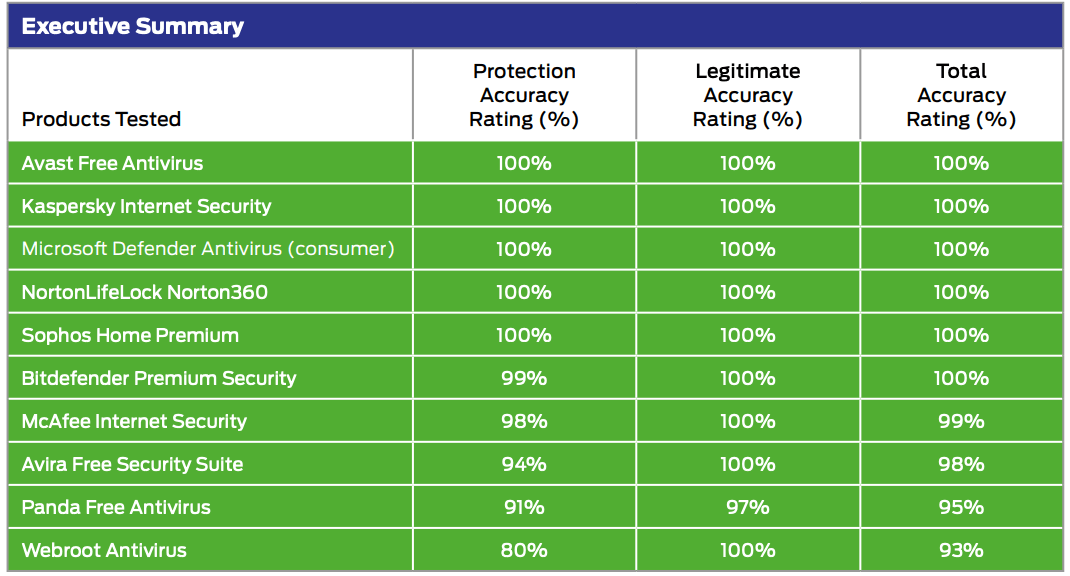Select the Total Accuracy Rating column header
Screen dimensions: 1070x576
[961, 95]
